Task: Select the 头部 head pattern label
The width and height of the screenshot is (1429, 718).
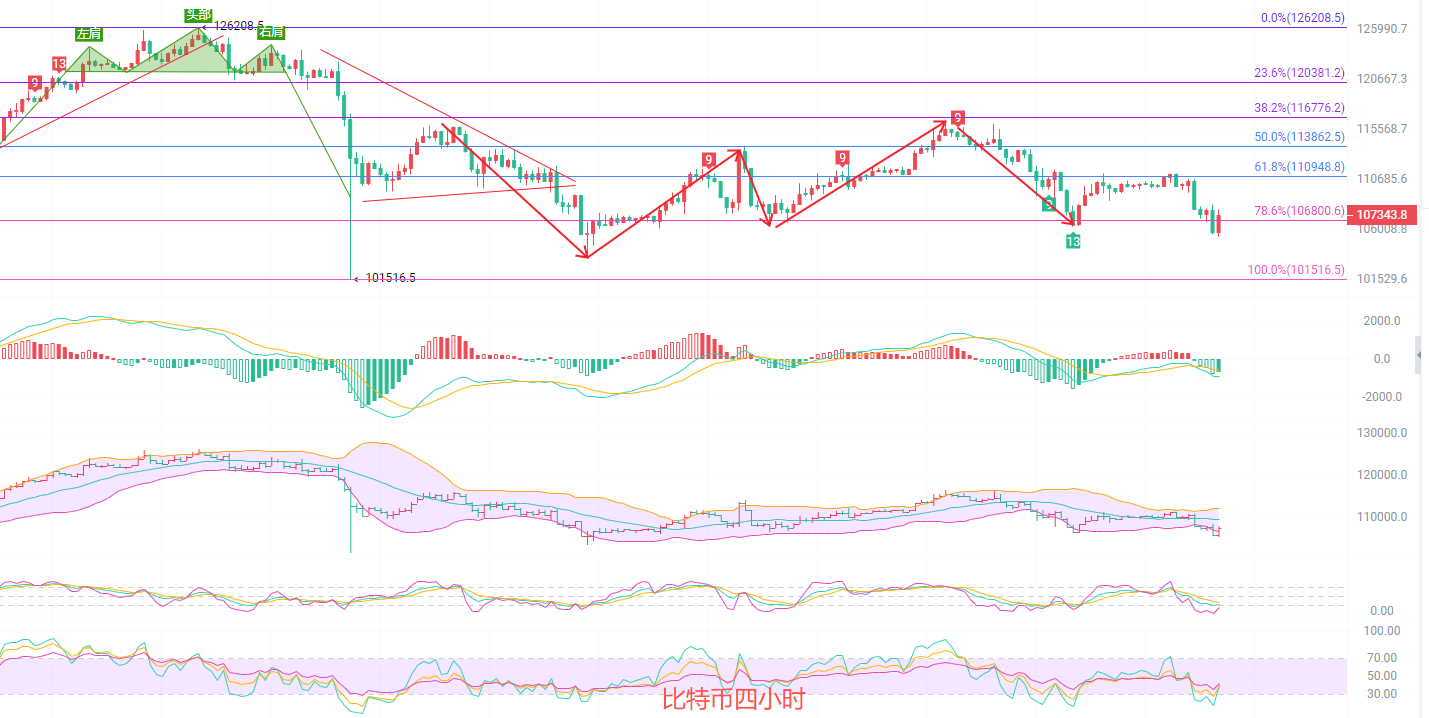Action: [x=198, y=14]
